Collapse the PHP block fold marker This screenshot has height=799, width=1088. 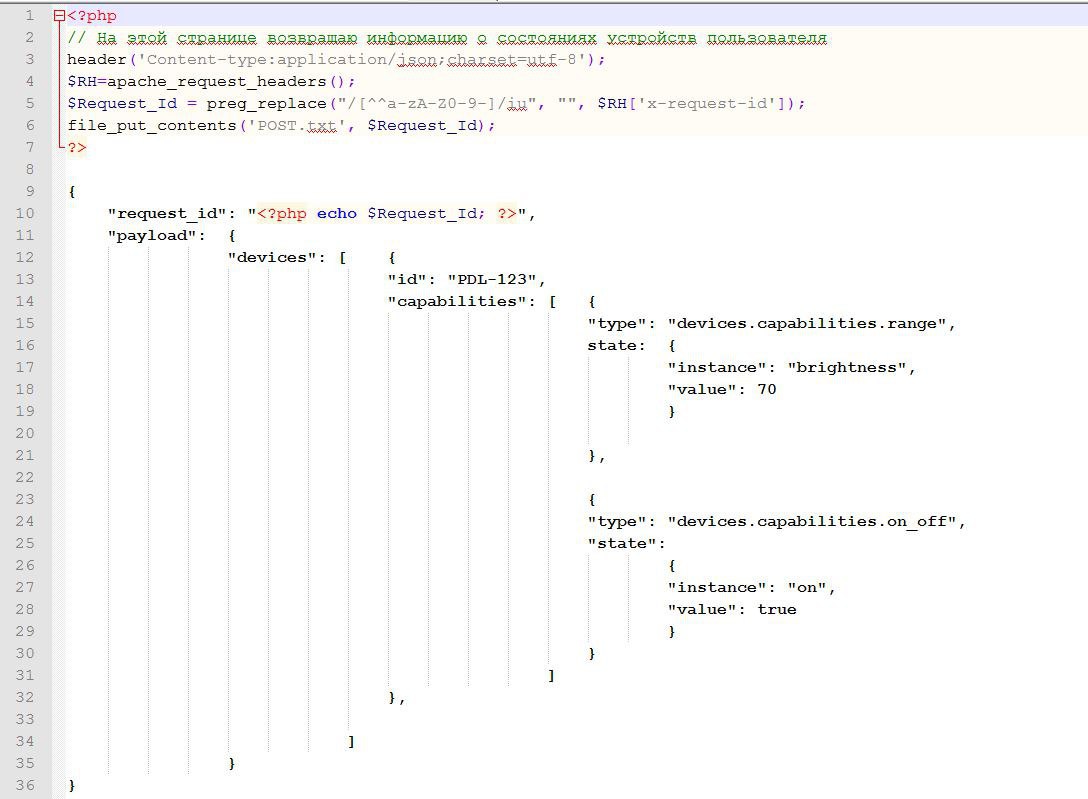pos(59,16)
